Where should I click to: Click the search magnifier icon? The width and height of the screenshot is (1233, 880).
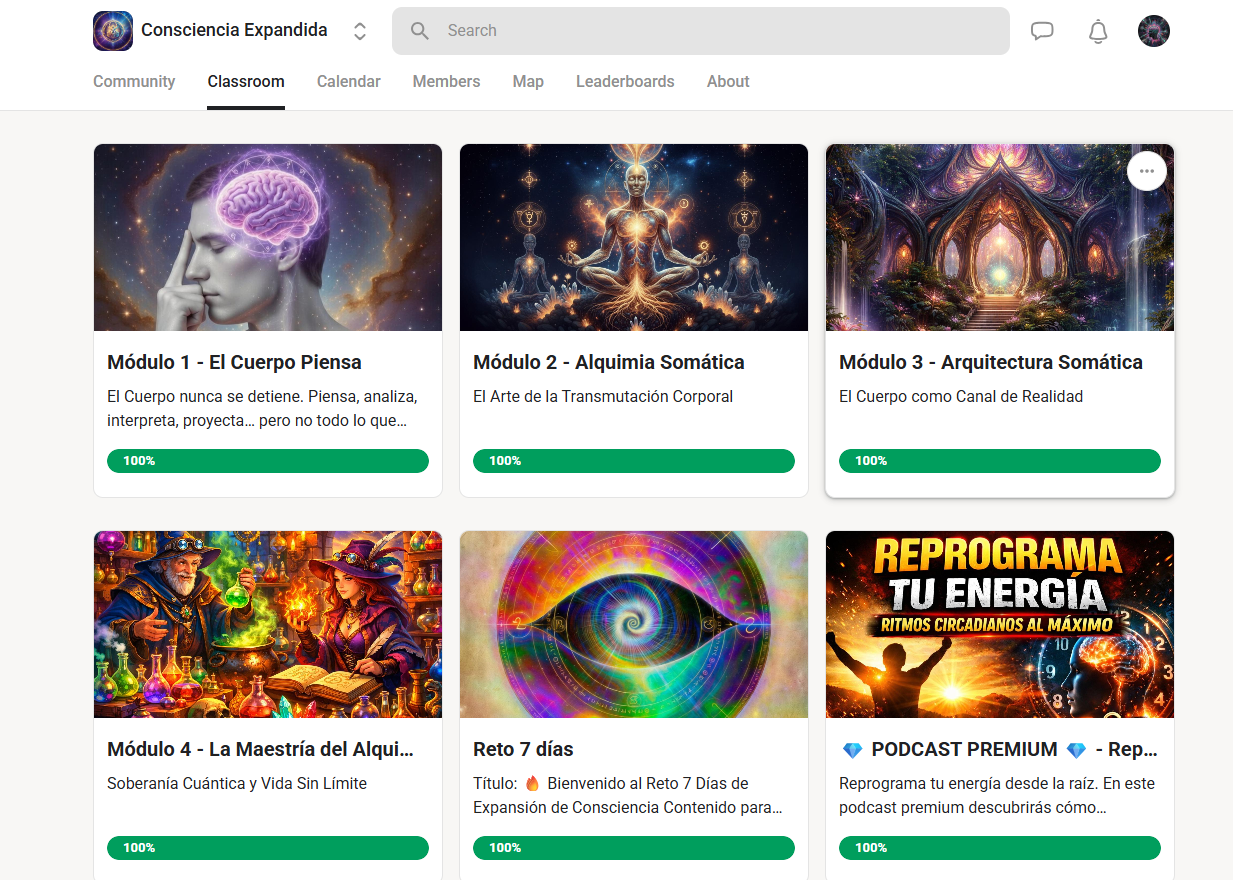[x=420, y=31]
